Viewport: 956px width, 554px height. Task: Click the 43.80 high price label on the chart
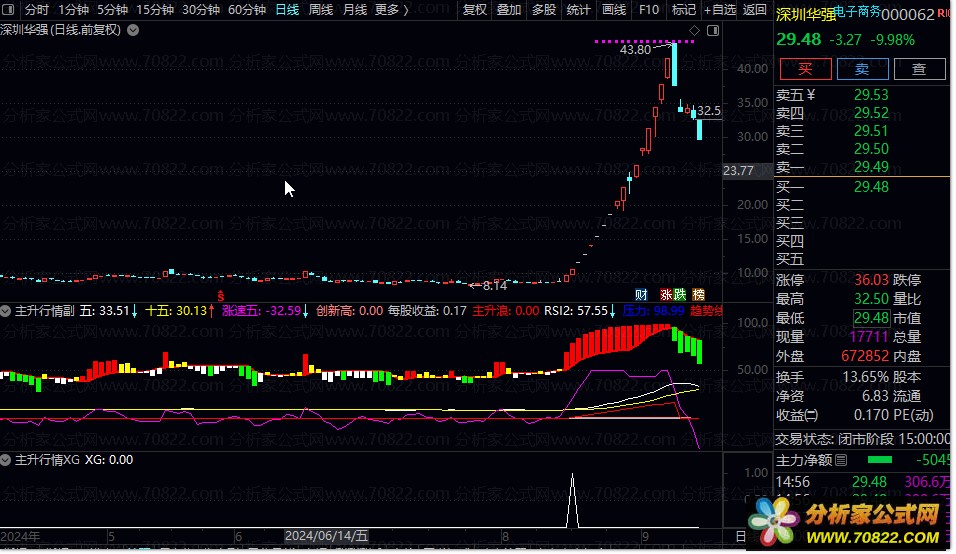tap(635, 49)
